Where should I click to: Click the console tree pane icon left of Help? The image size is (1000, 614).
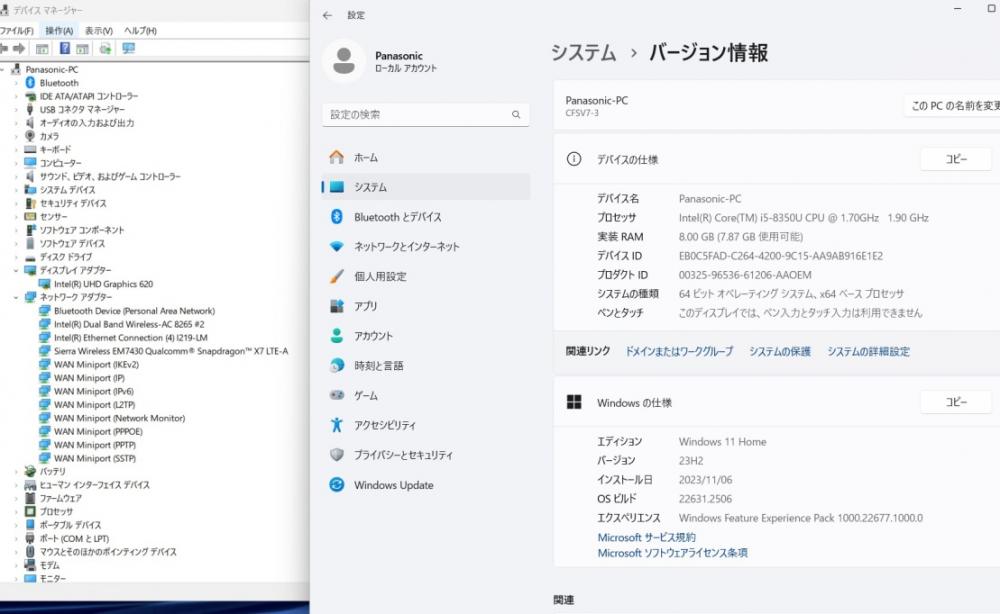(x=42, y=48)
